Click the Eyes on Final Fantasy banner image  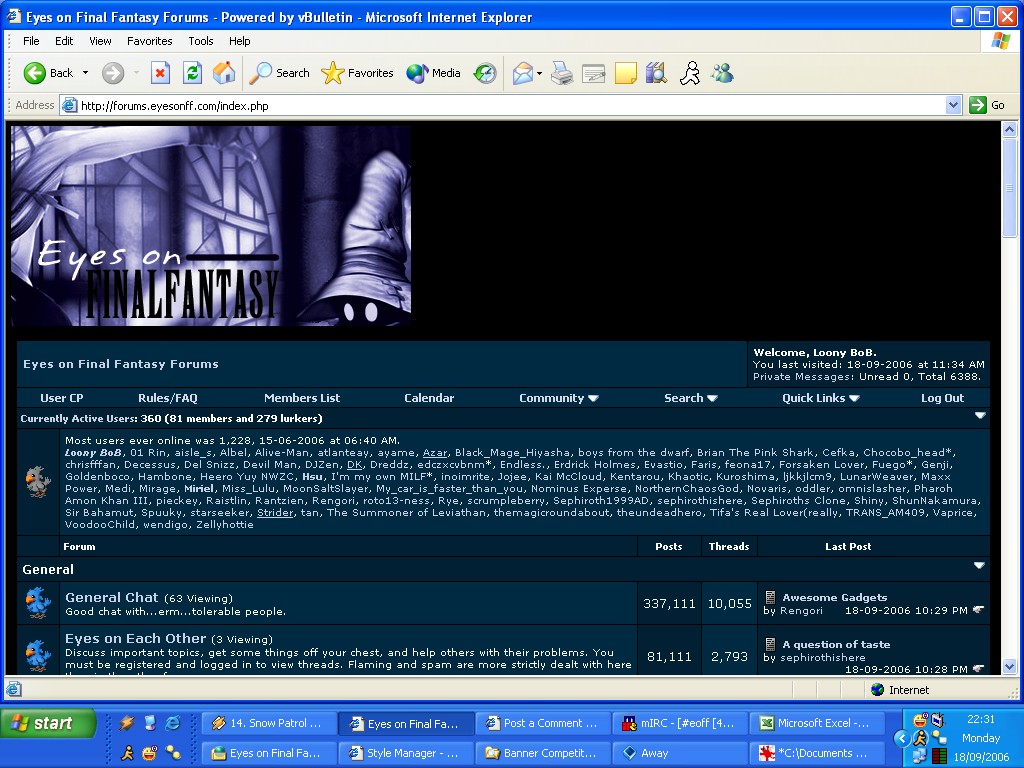[x=211, y=226]
